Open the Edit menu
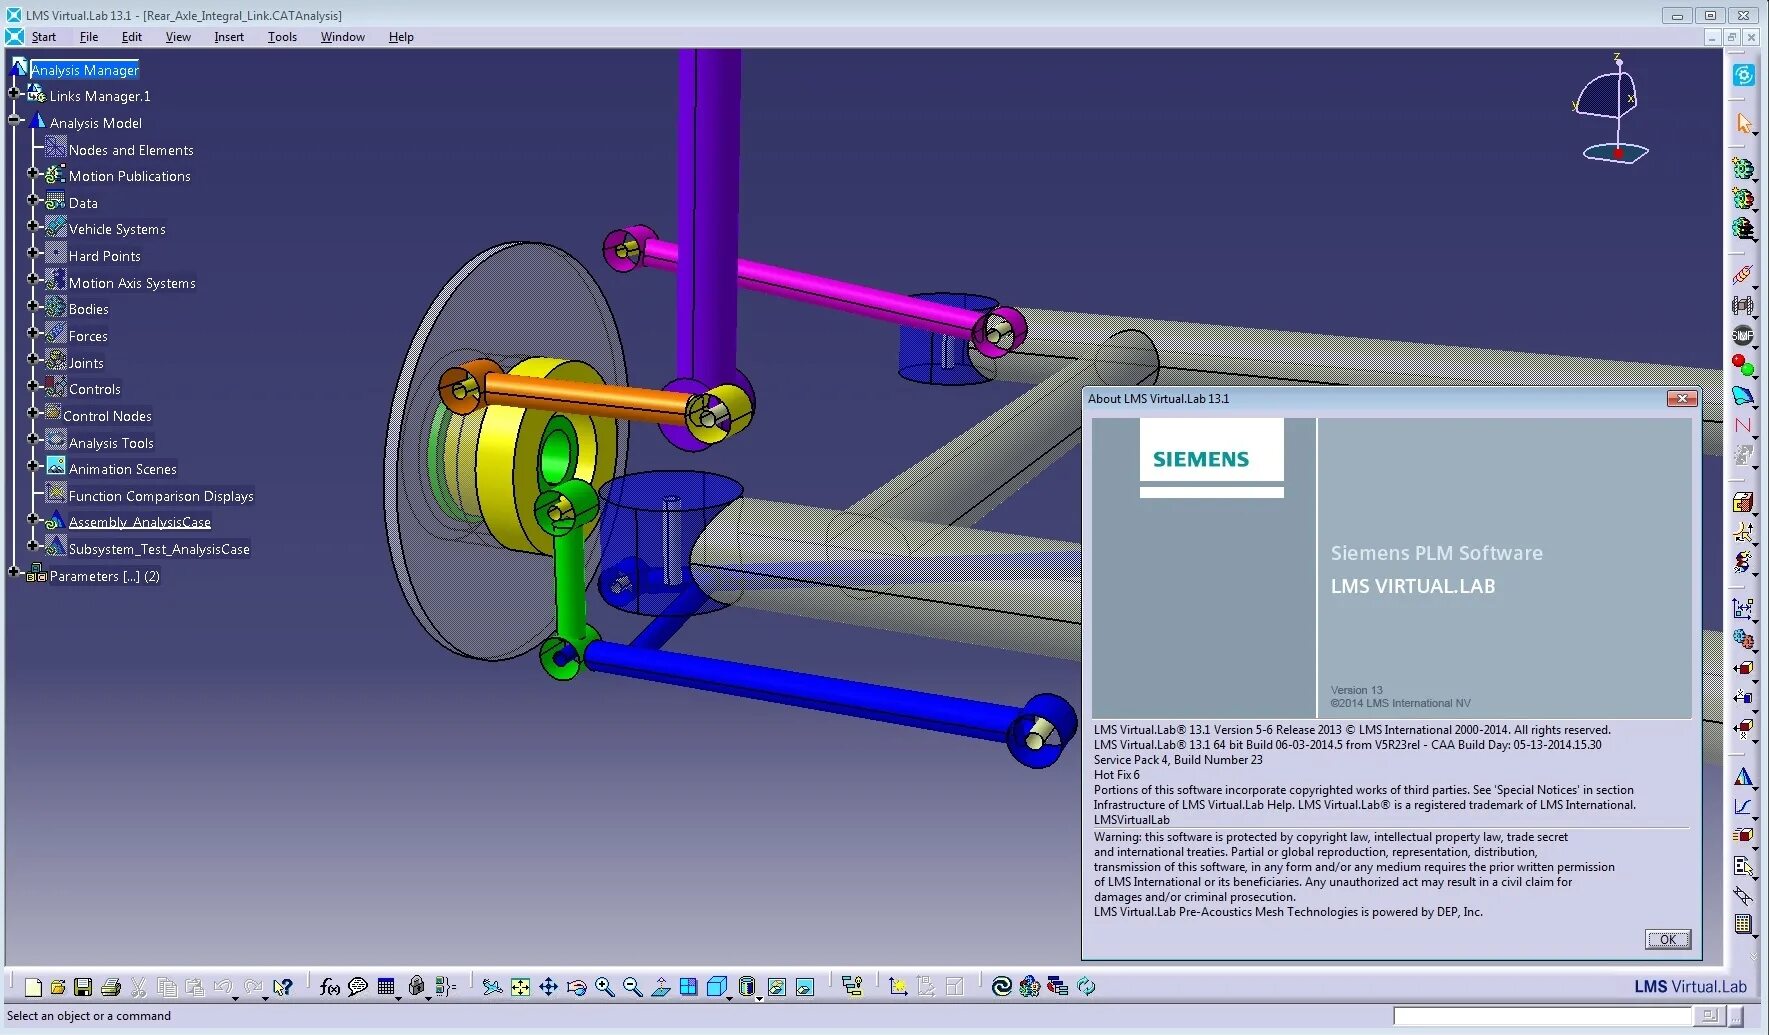1769x1035 pixels. 132,37
